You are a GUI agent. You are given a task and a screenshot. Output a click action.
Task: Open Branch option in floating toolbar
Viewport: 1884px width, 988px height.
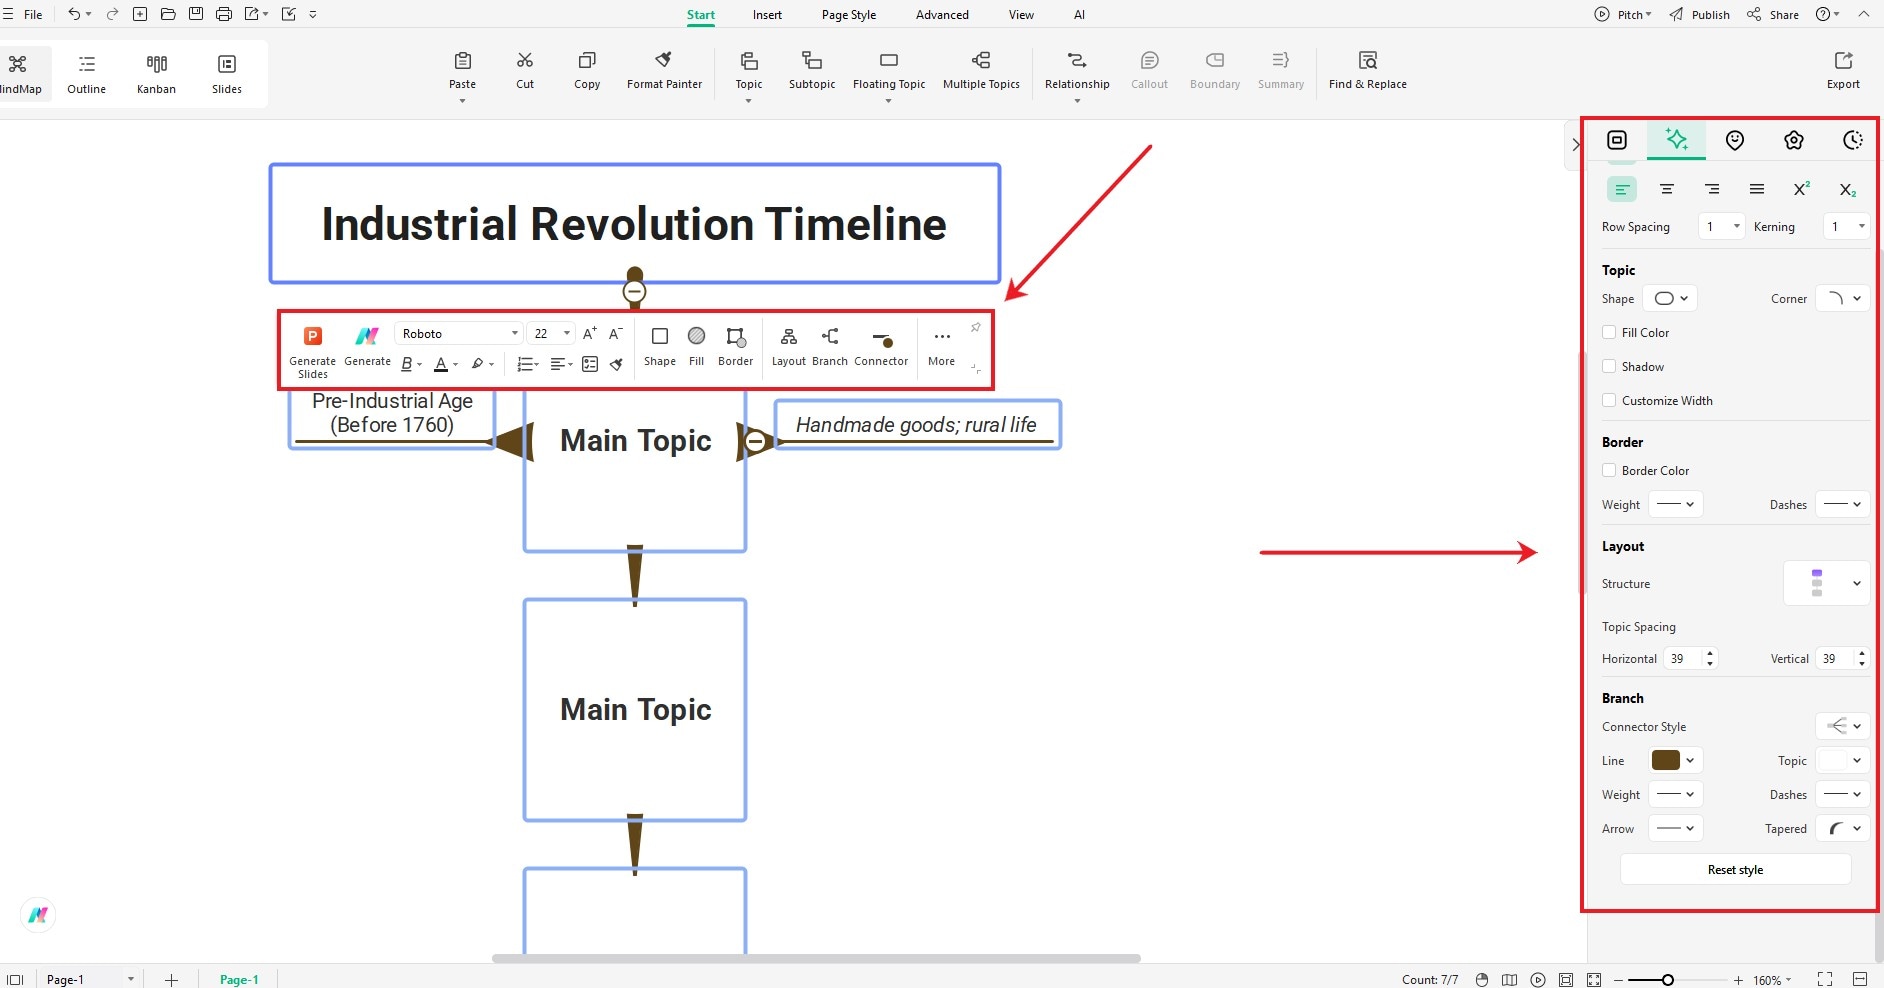click(x=830, y=346)
